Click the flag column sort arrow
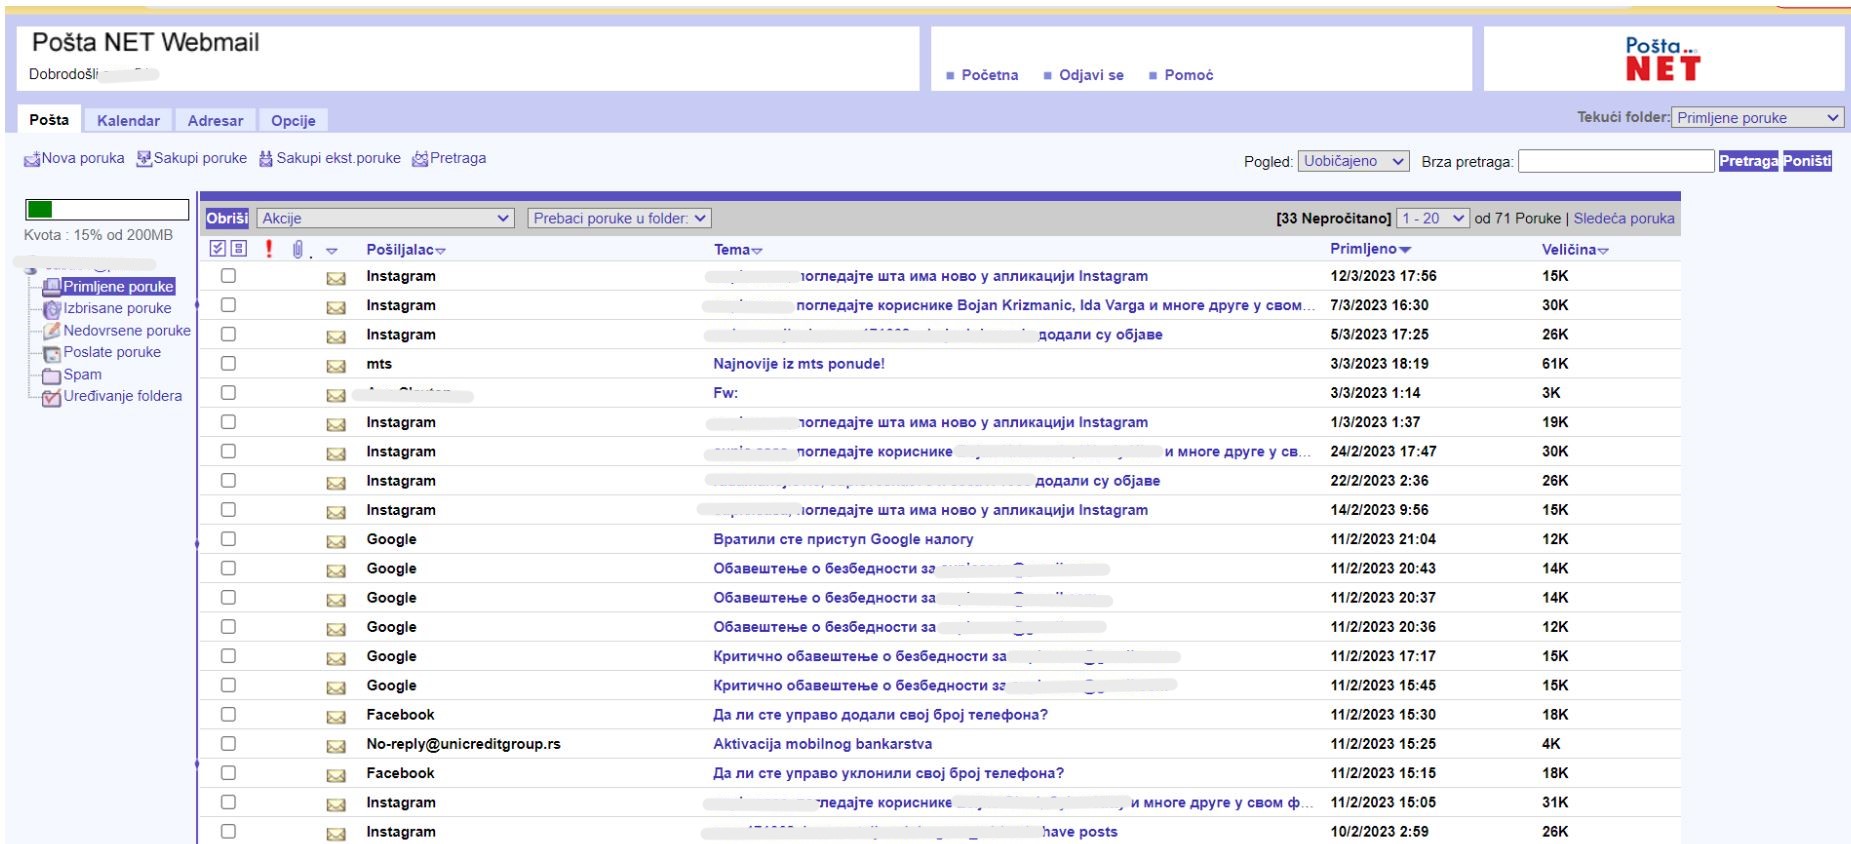 click(332, 251)
